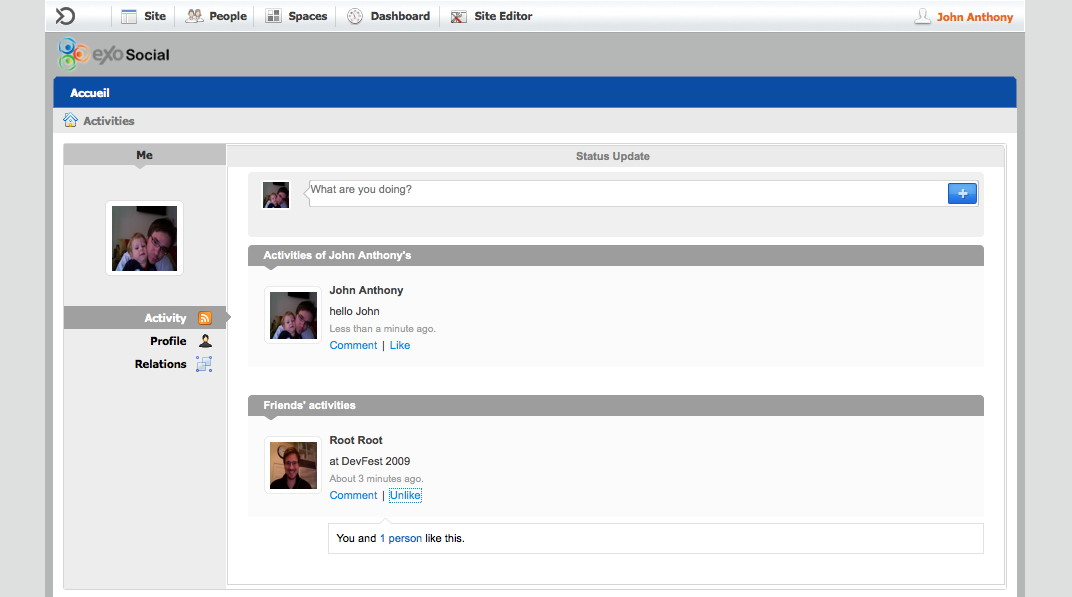Unlike Root Root's DevFest 2009 activity

[405, 496]
